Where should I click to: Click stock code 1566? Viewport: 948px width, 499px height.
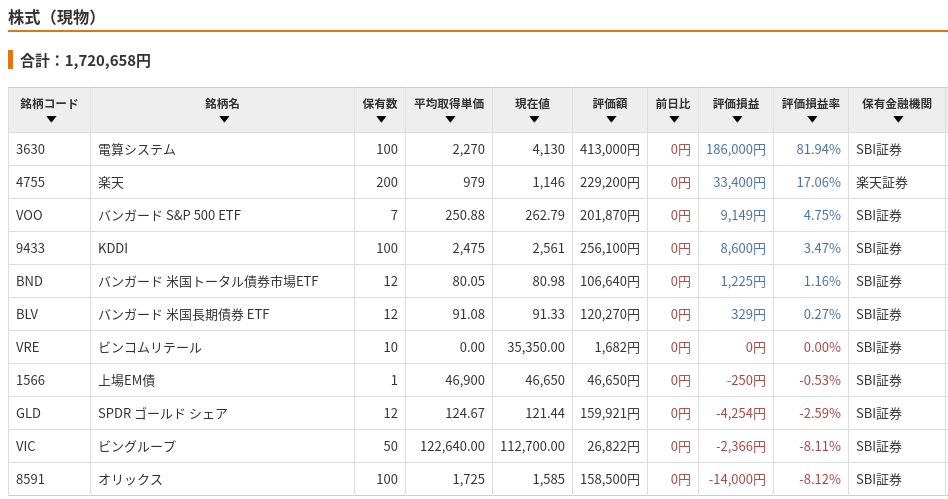pos(30,380)
